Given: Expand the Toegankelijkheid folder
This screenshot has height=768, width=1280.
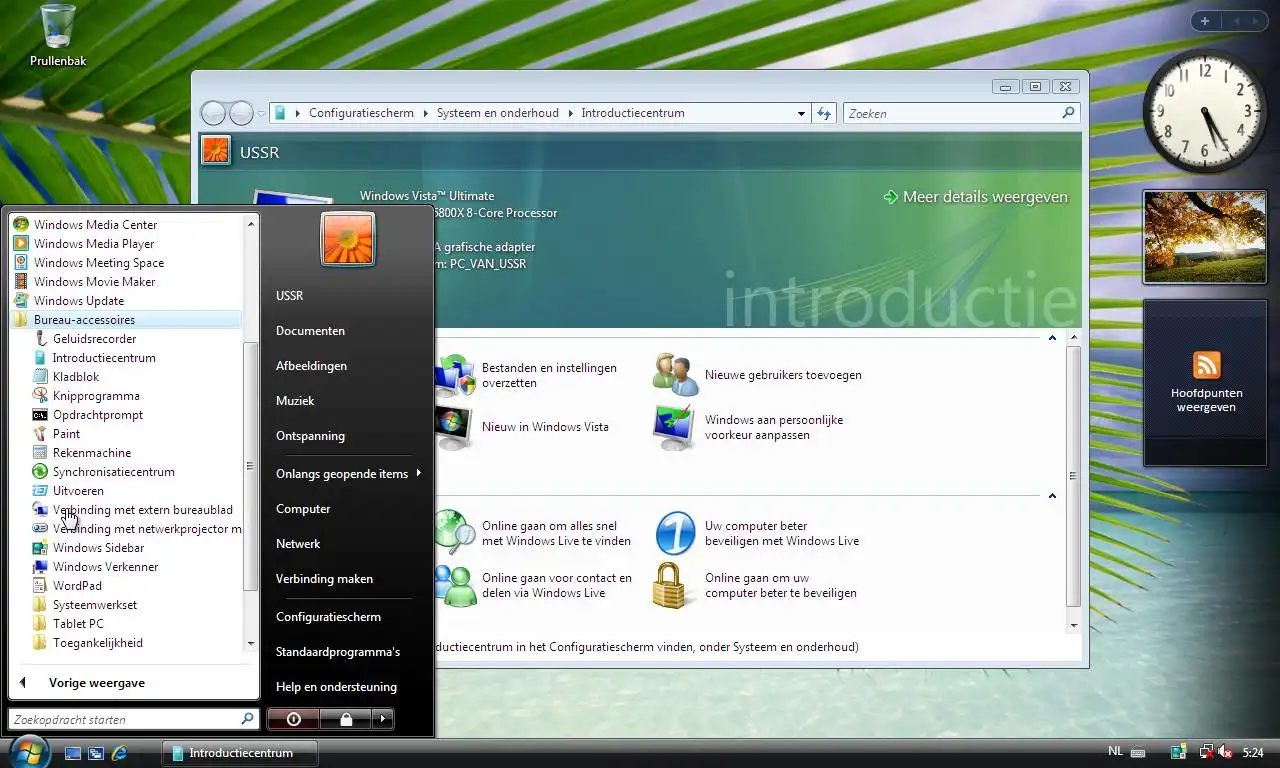Looking at the screenshot, I should [88, 643].
